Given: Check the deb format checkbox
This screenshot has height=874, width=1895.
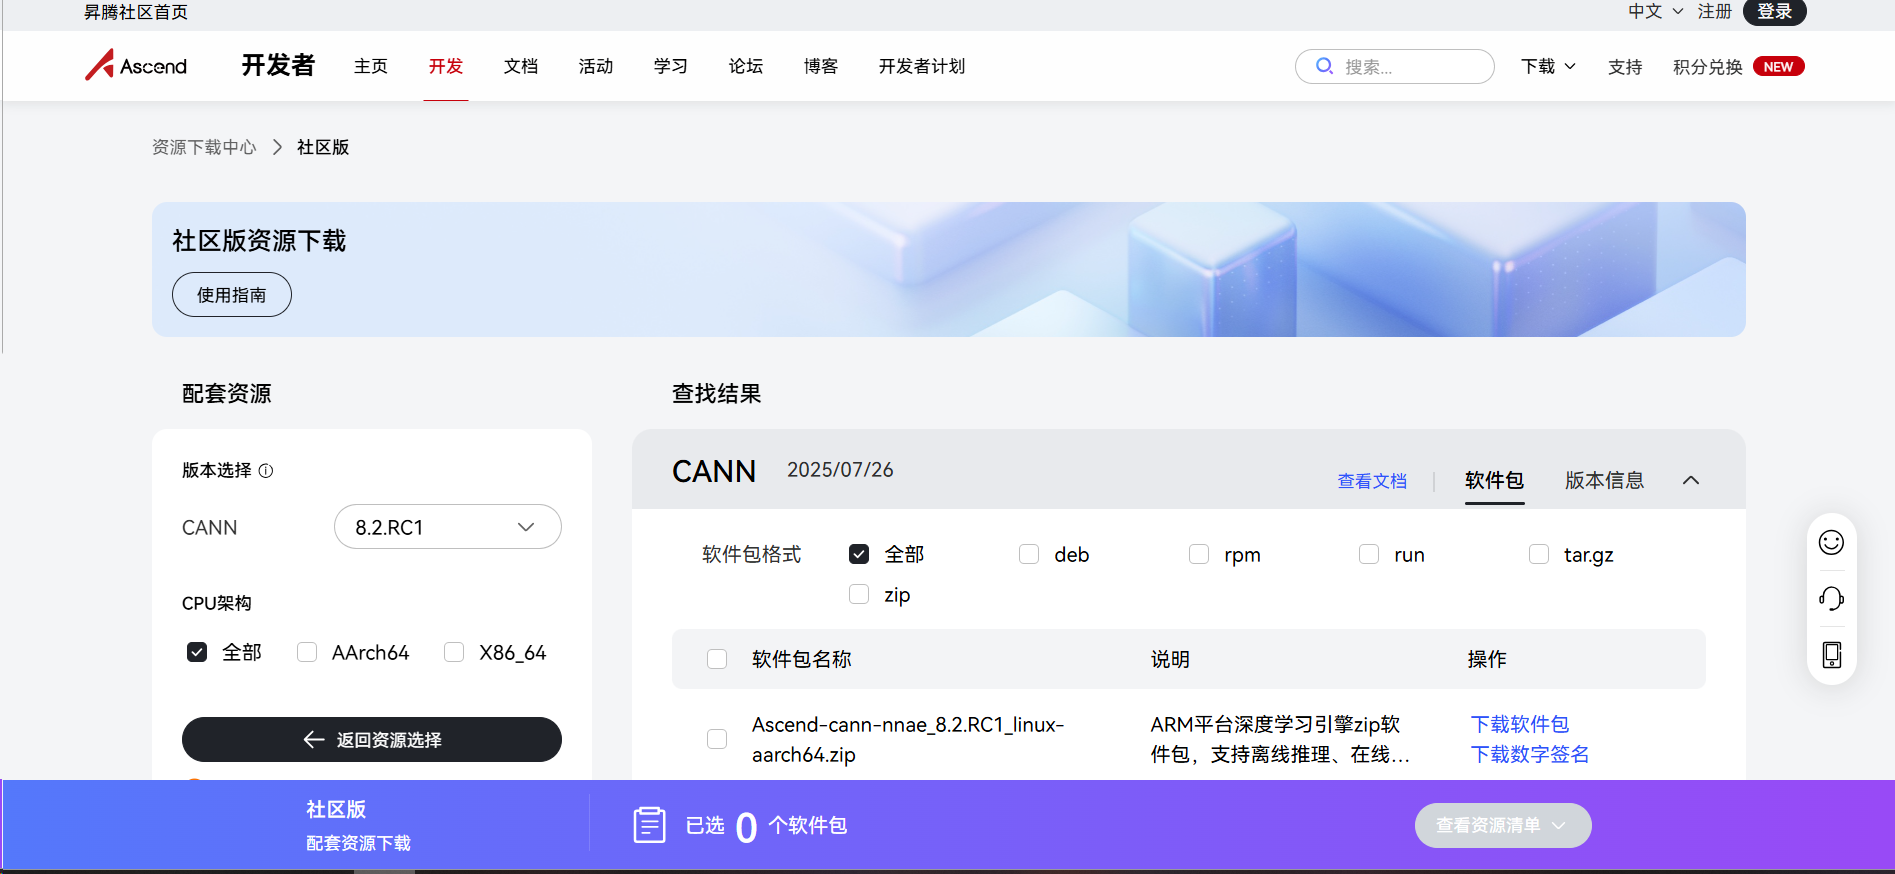Looking at the screenshot, I should (x=1029, y=554).
